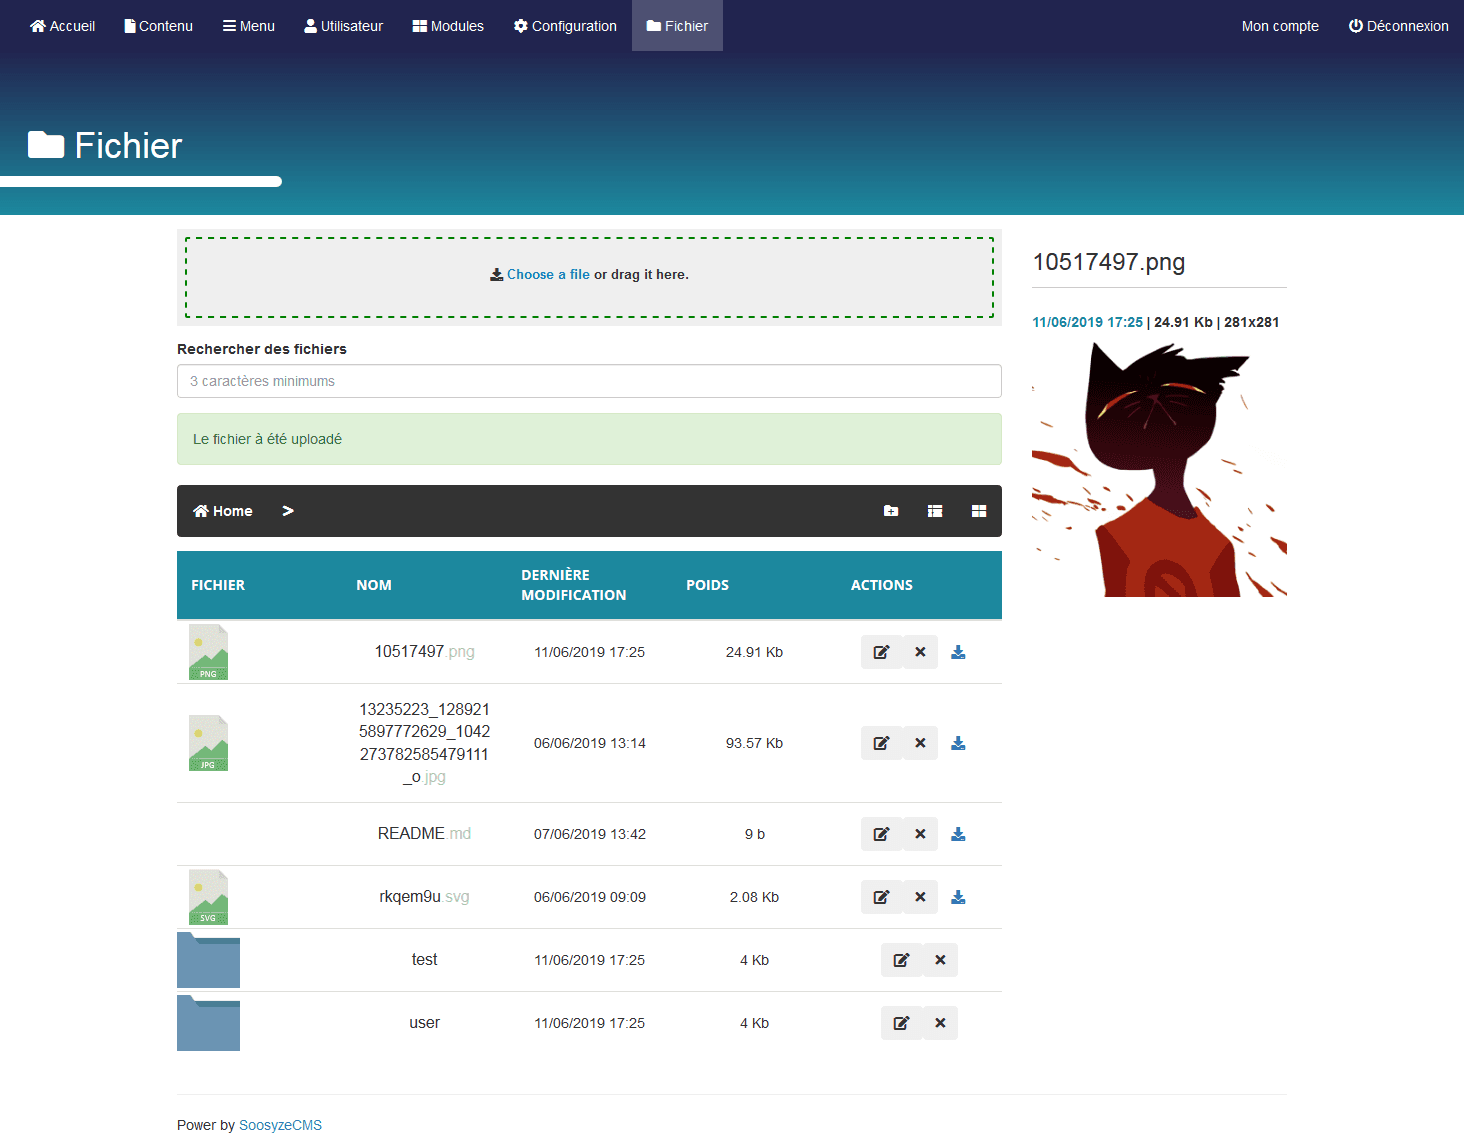Delete the README.md file
This screenshot has height=1145, width=1464.
[x=920, y=834]
